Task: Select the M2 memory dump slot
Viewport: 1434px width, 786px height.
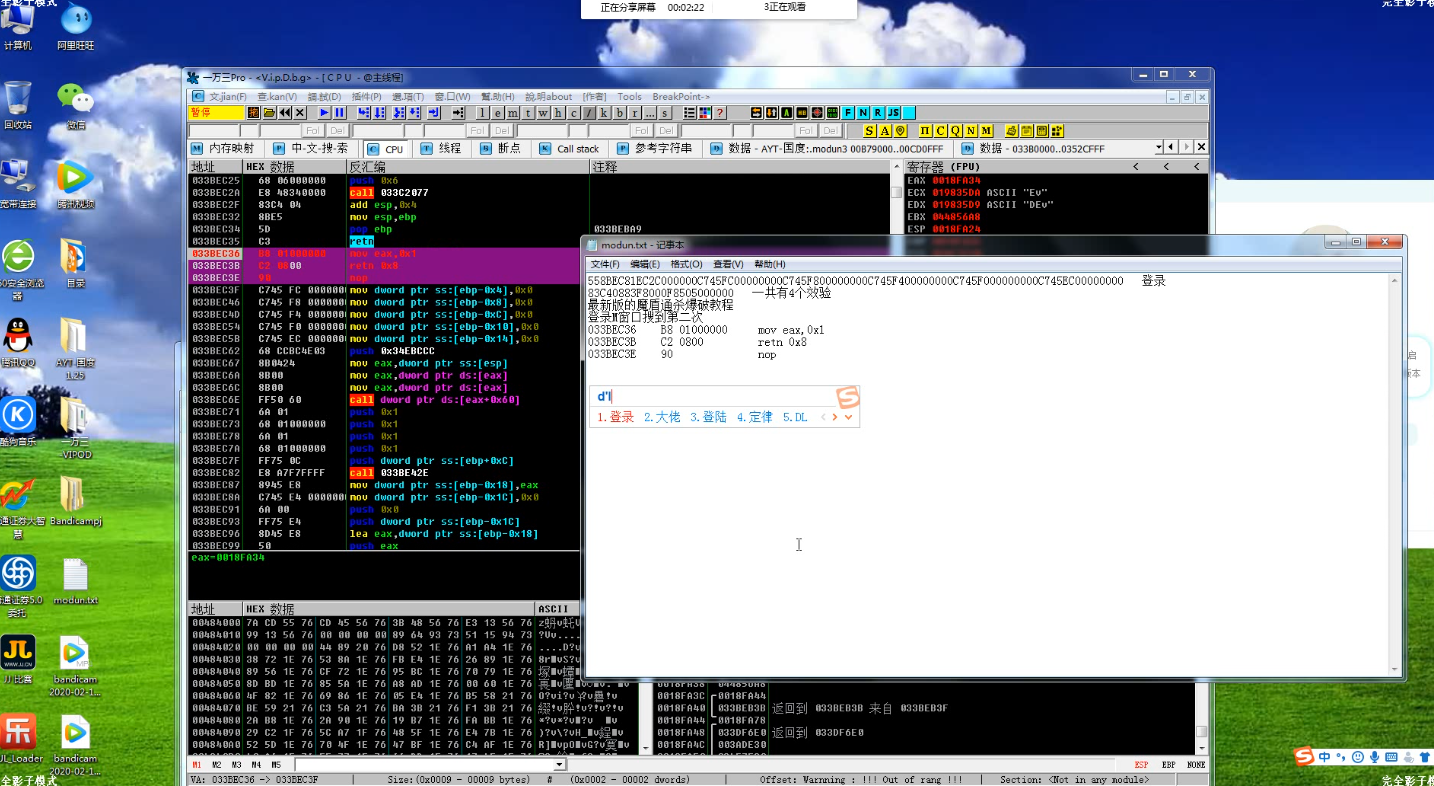Action: click(x=216, y=765)
